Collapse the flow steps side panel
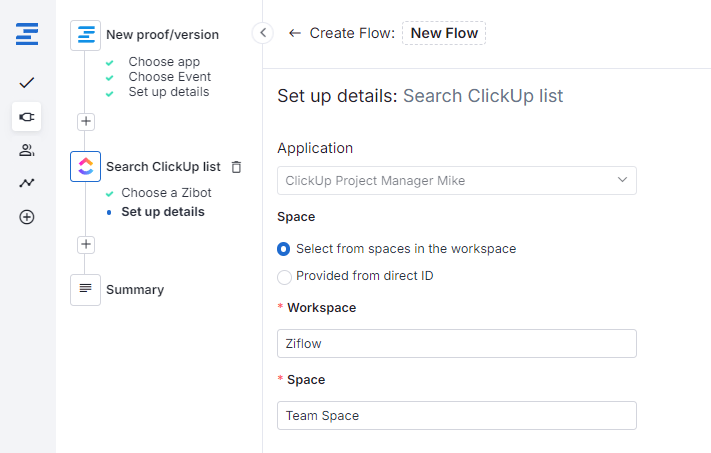Screen dimensions: 711x453 pos(263,33)
